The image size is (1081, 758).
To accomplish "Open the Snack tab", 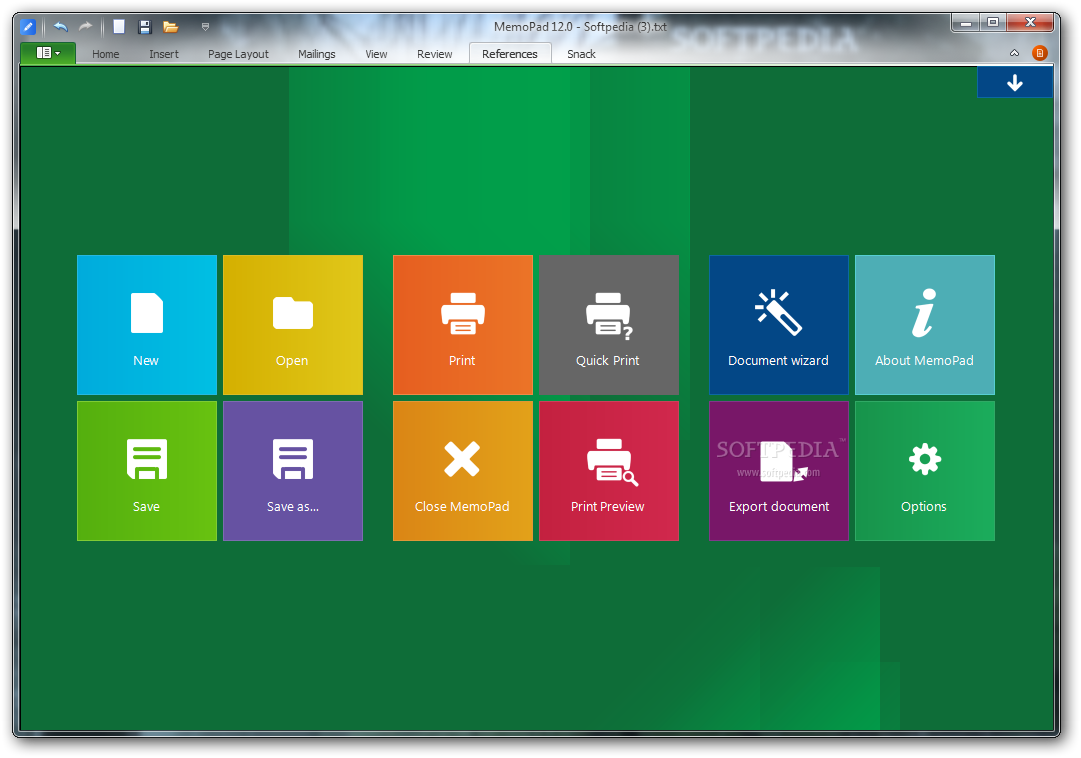I will point(581,54).
